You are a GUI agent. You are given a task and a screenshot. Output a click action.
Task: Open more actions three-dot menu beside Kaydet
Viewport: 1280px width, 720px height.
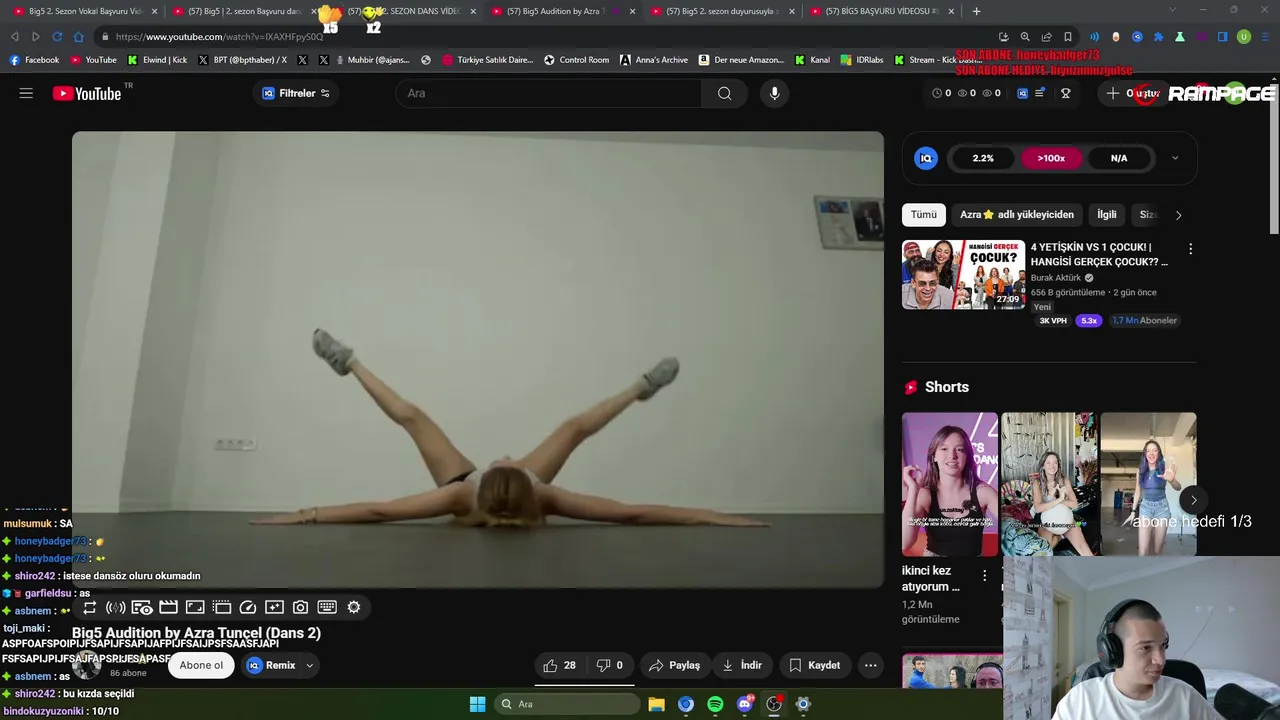pyautogui.click(x=871, y=665)
